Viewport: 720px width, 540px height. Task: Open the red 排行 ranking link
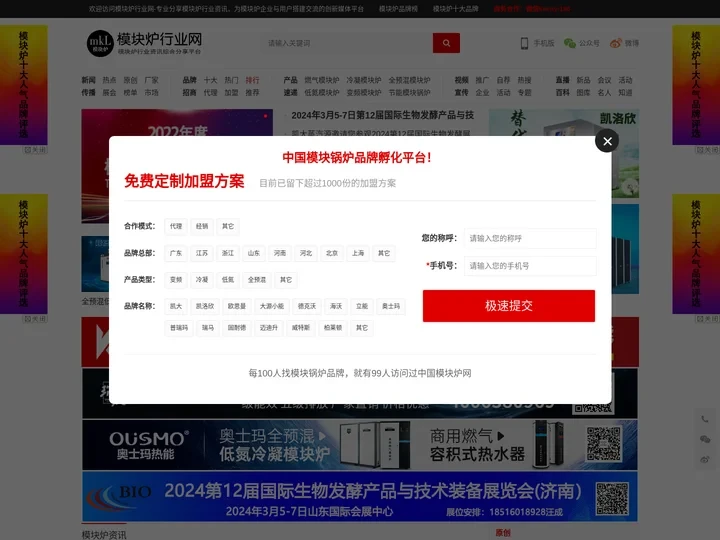point(252,80)
